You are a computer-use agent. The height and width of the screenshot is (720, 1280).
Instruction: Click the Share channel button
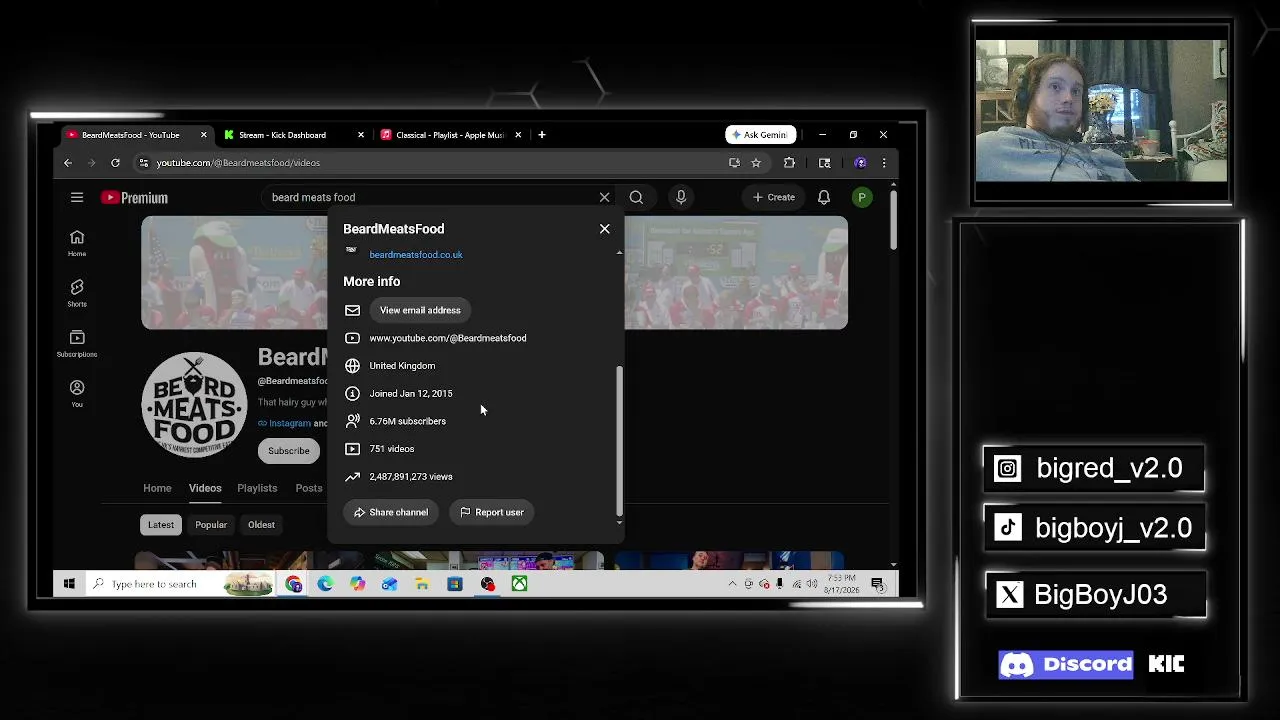391,512
